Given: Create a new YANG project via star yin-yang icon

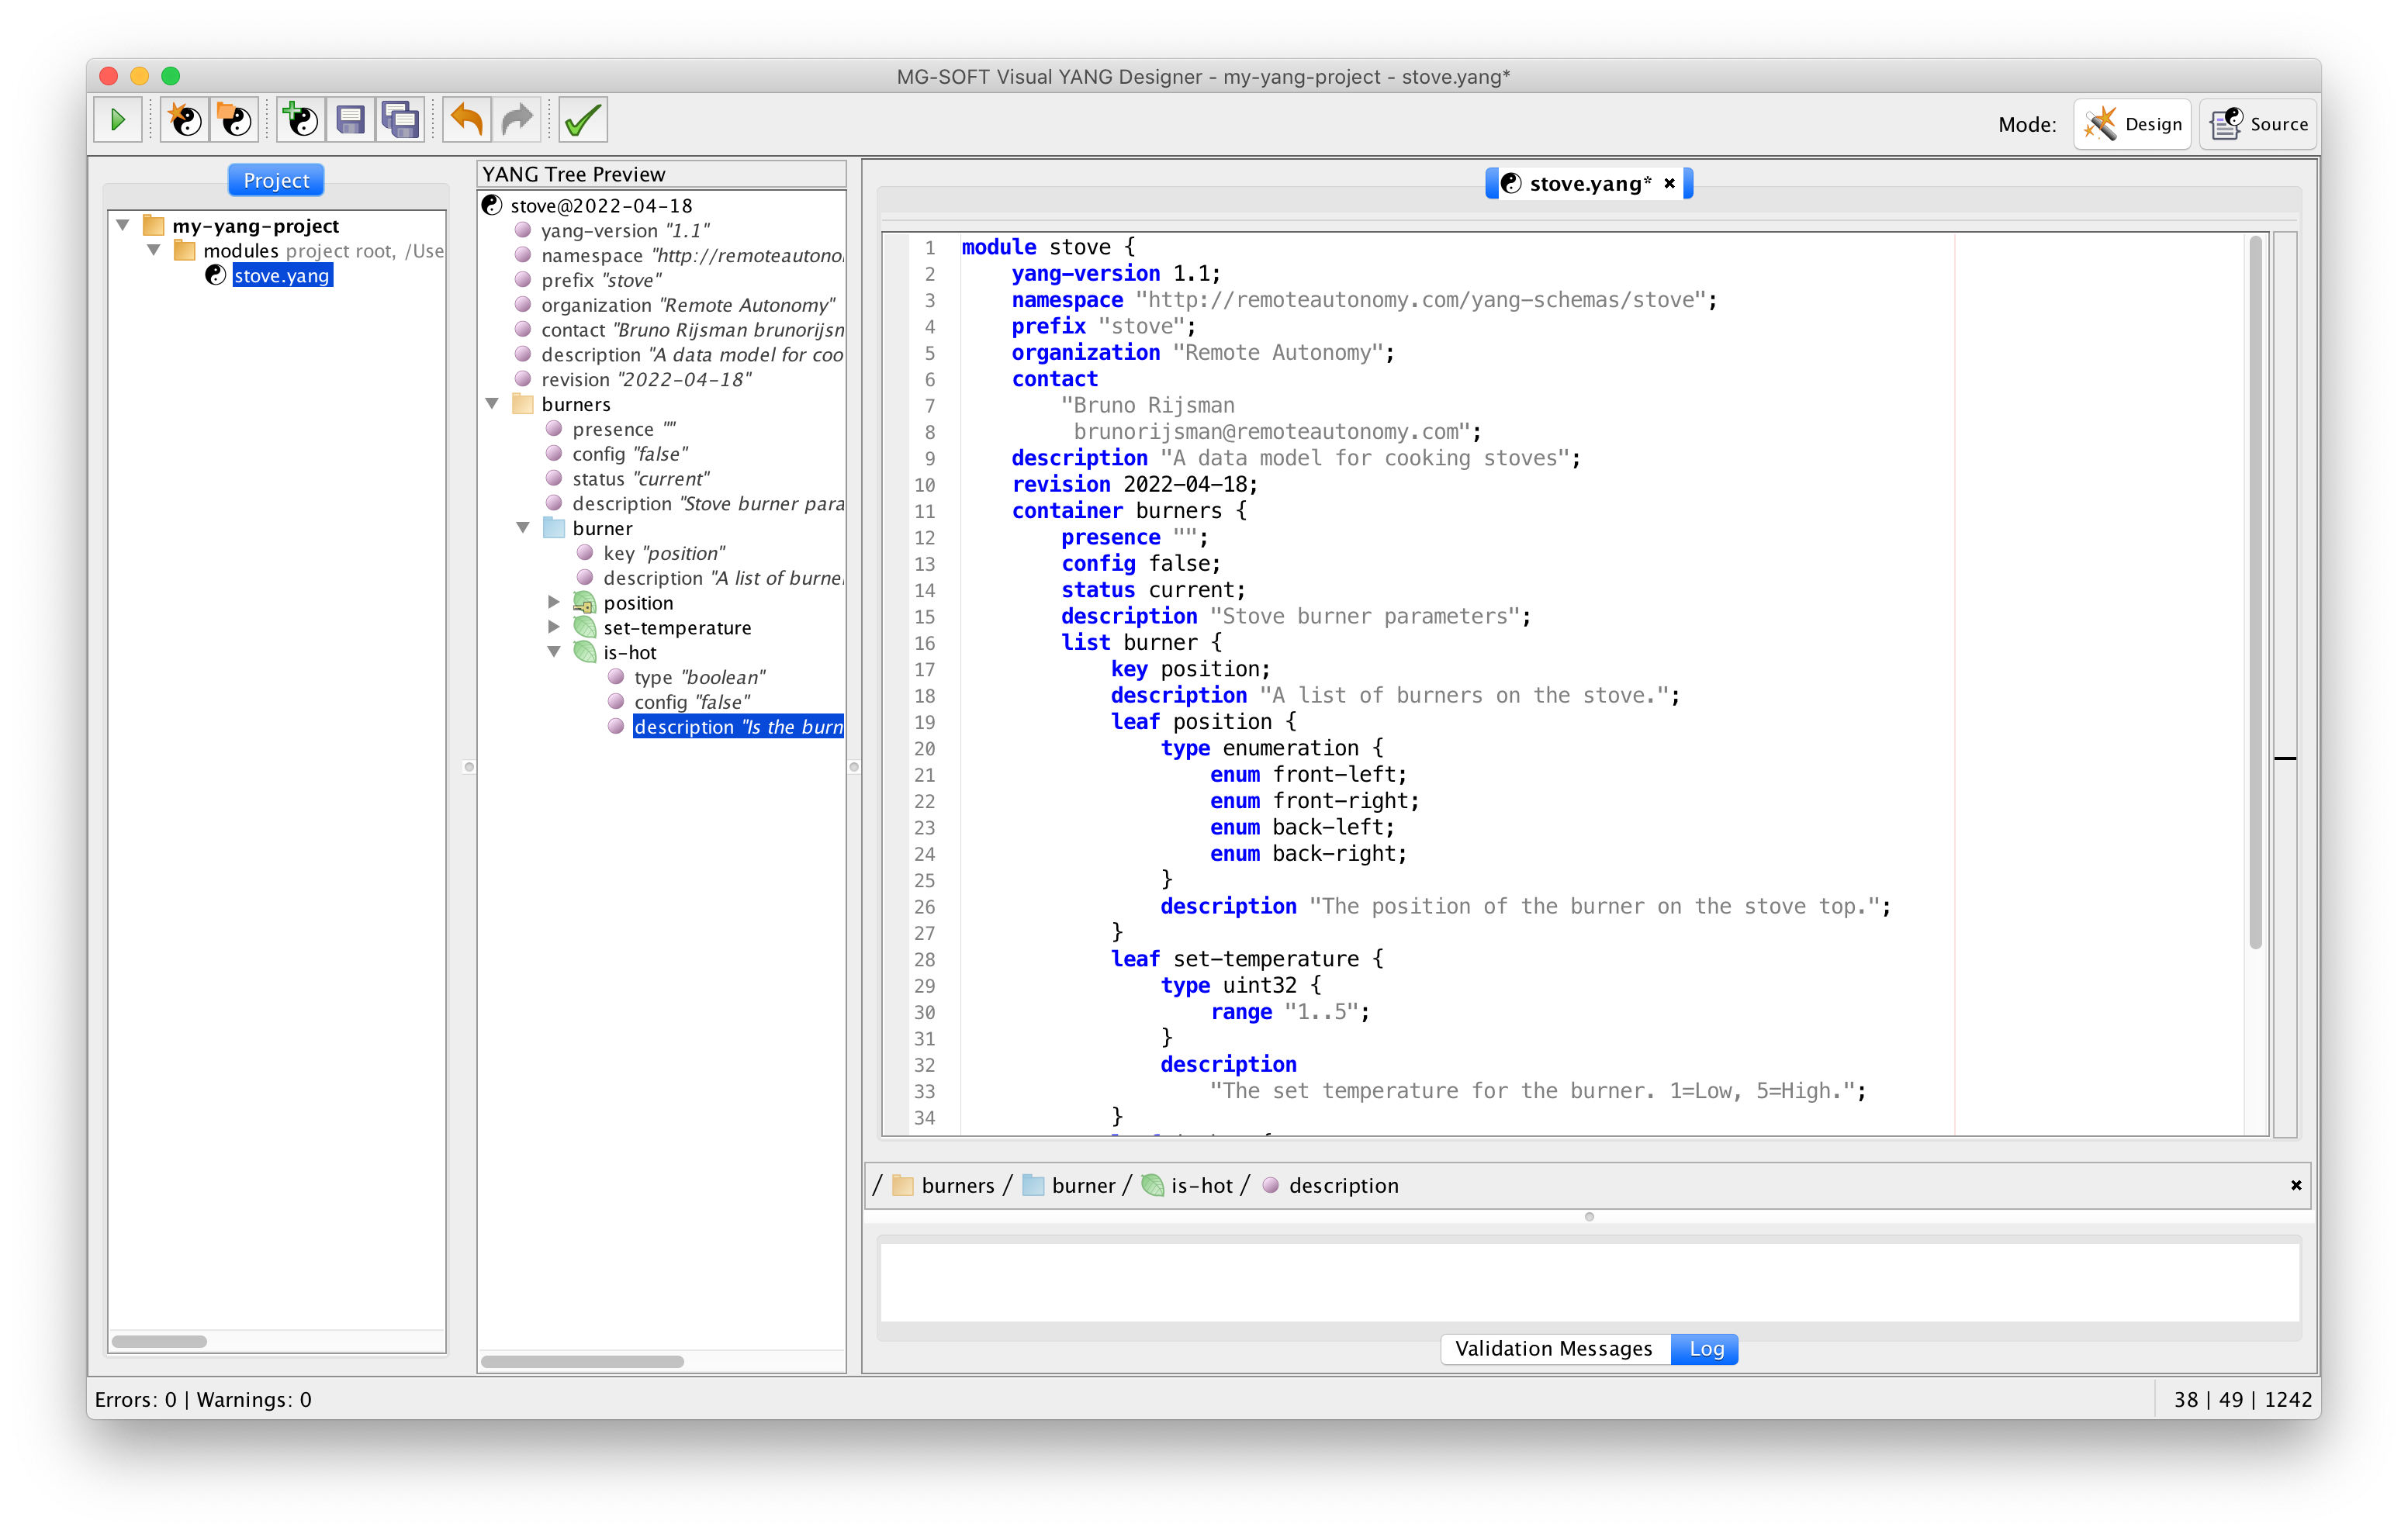Looking at the screenshot, I should [x=183, y=119].
